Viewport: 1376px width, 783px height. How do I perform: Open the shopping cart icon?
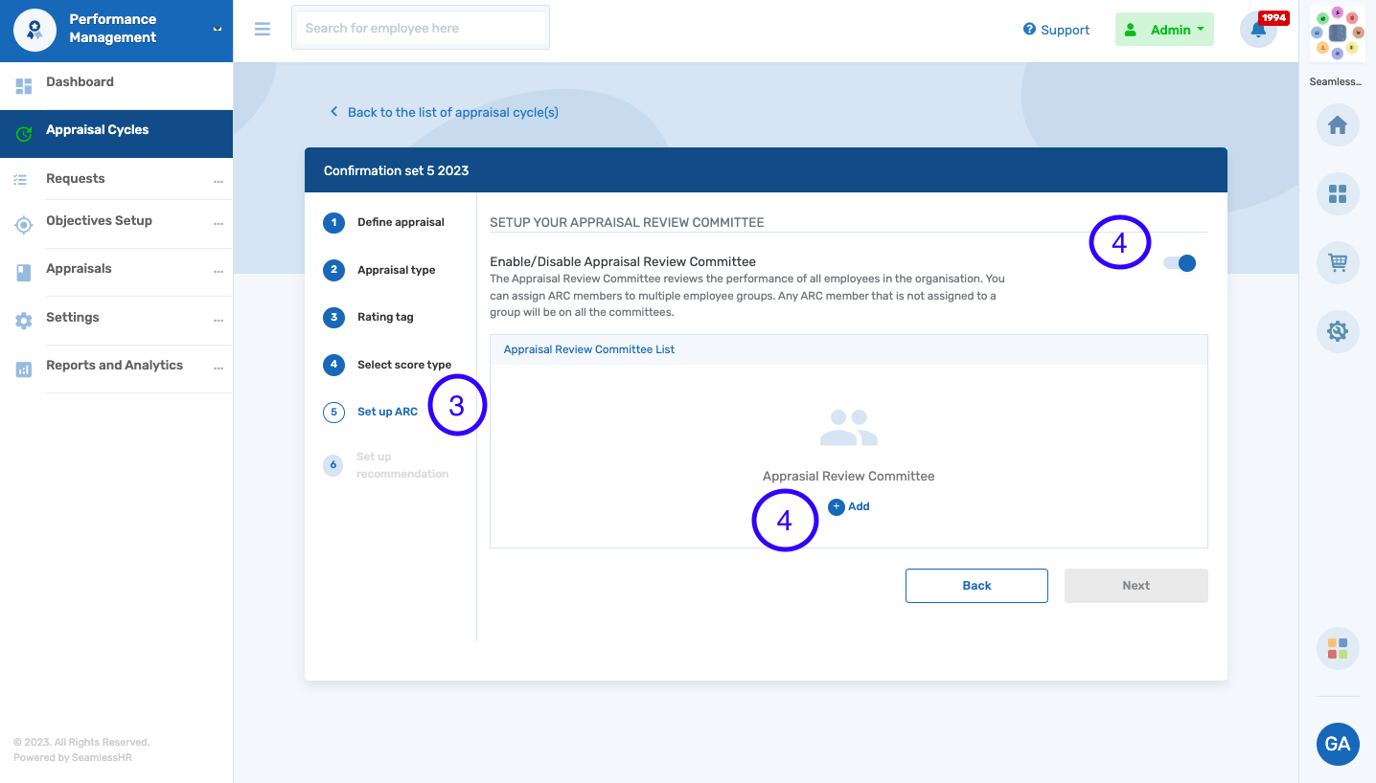1337,263
